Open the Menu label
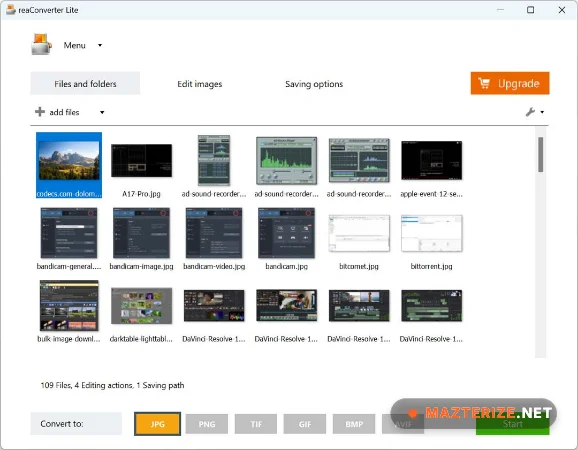The width and height of the screenshot is (578, 450). pyautogui.click(x=74, y=45)
